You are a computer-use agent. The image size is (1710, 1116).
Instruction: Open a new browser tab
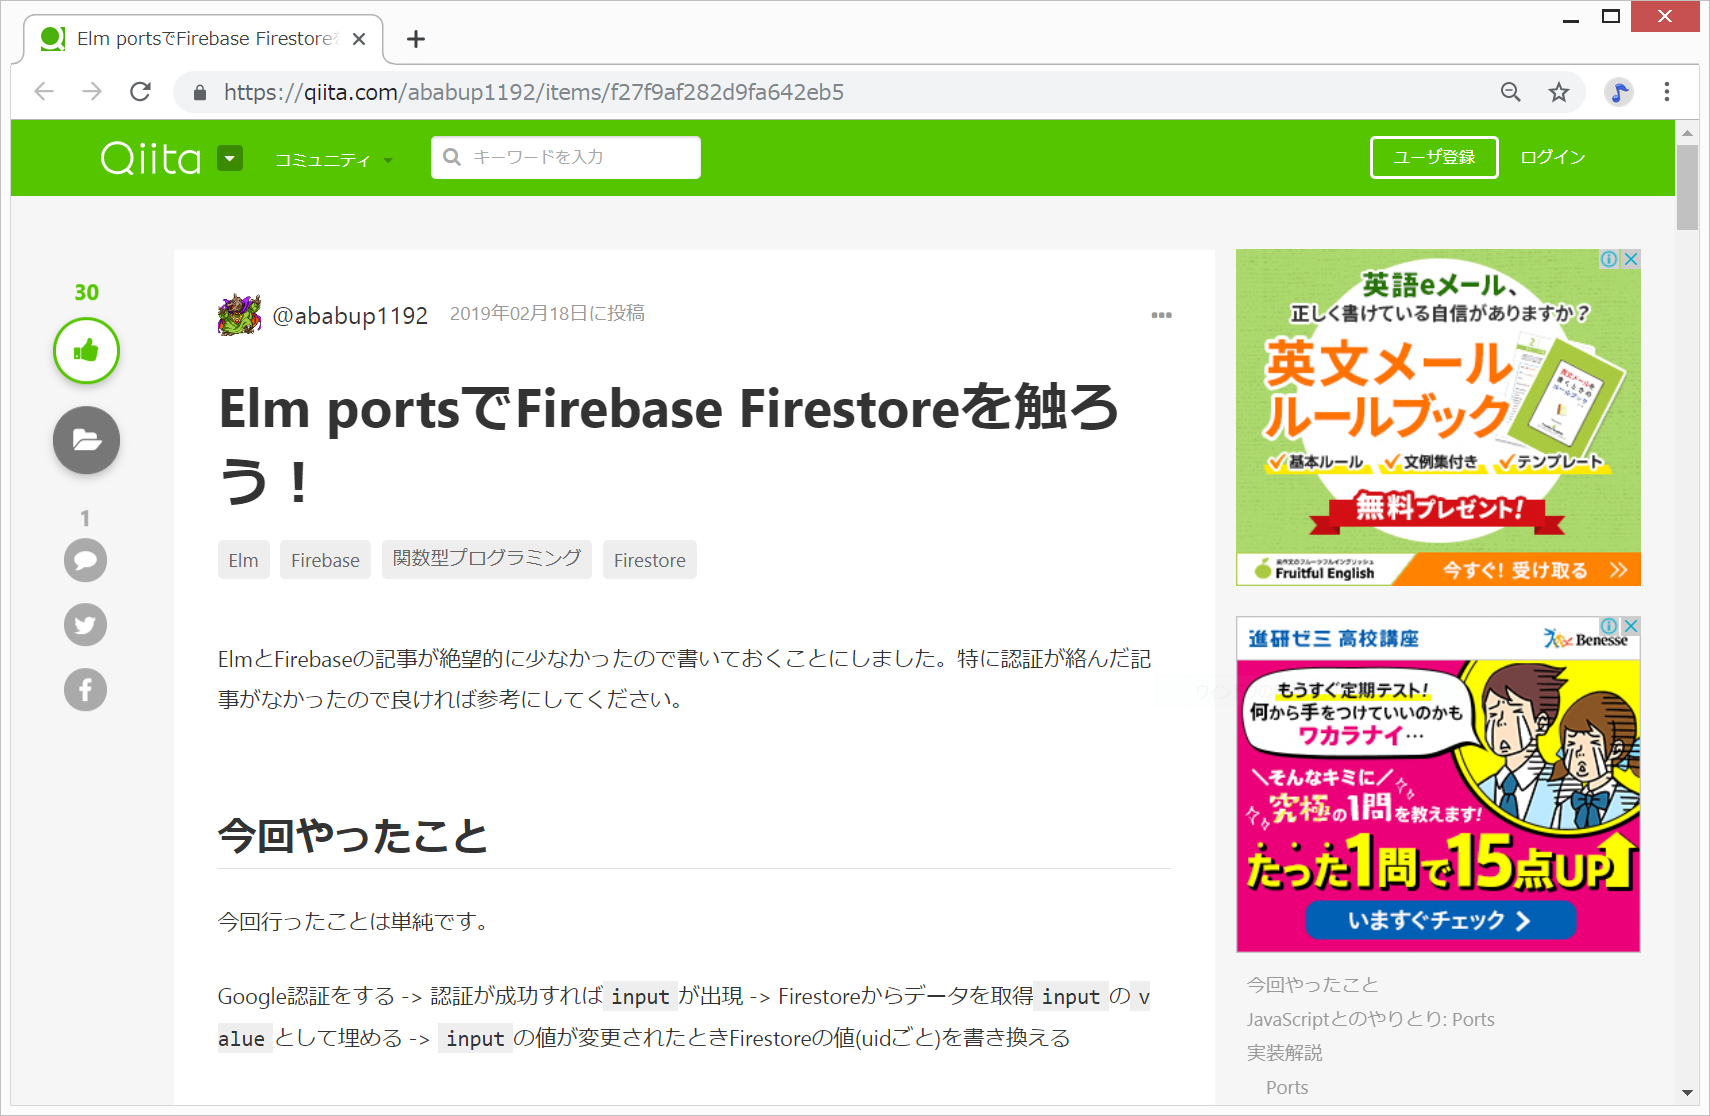(416, 39)
